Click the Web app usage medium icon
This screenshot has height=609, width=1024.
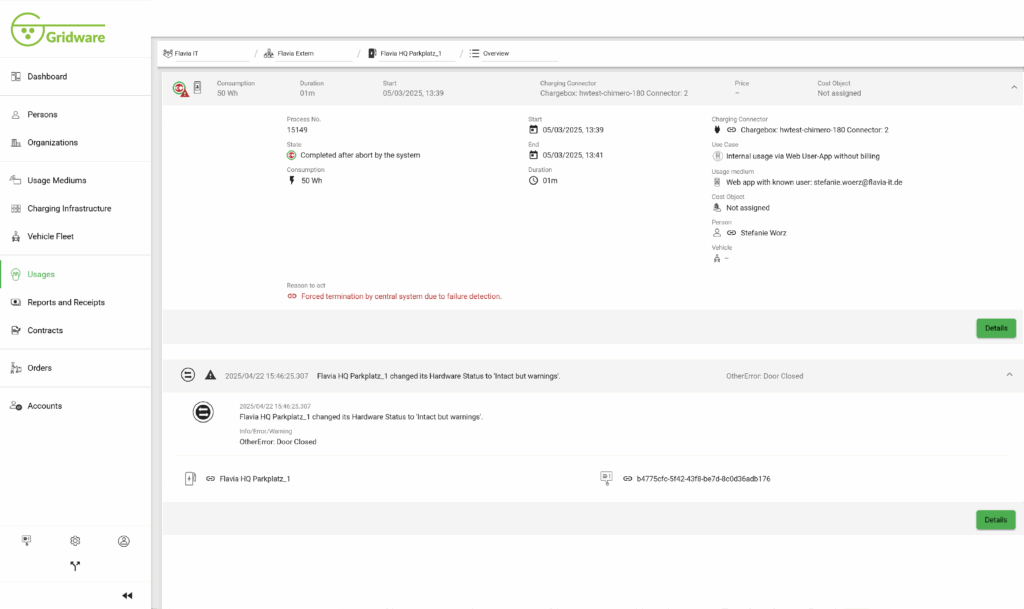717,182
